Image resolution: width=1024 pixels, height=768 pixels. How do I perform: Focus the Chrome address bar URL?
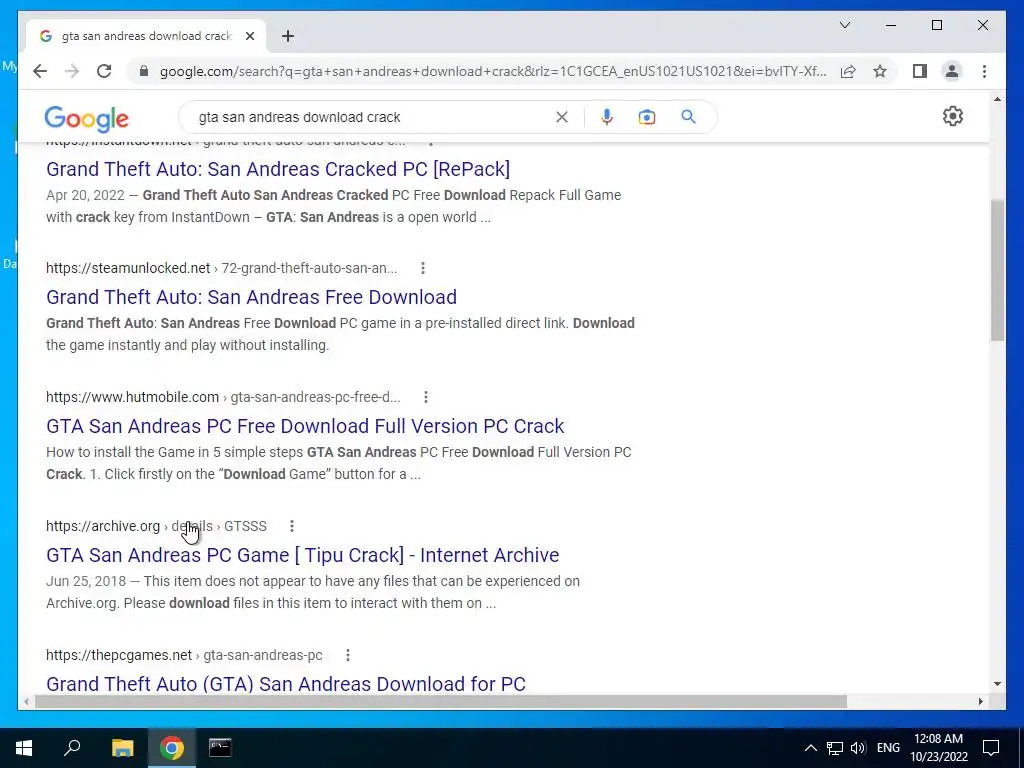pyautogui.click(x=493, y=71)
